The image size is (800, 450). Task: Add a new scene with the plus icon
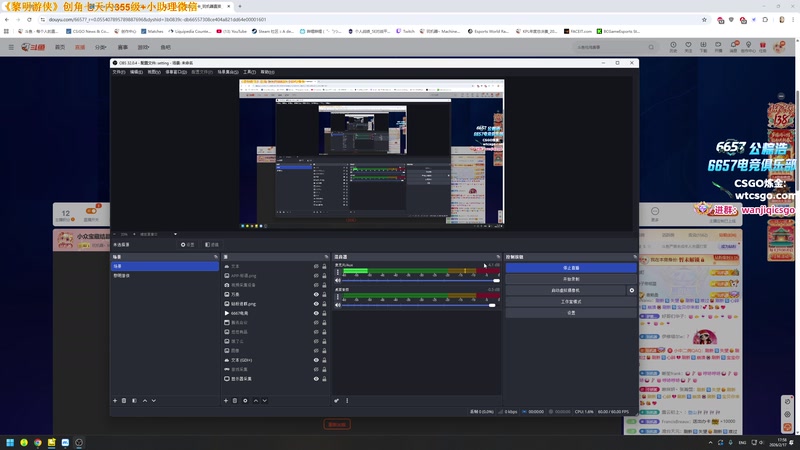click(115, 401)
